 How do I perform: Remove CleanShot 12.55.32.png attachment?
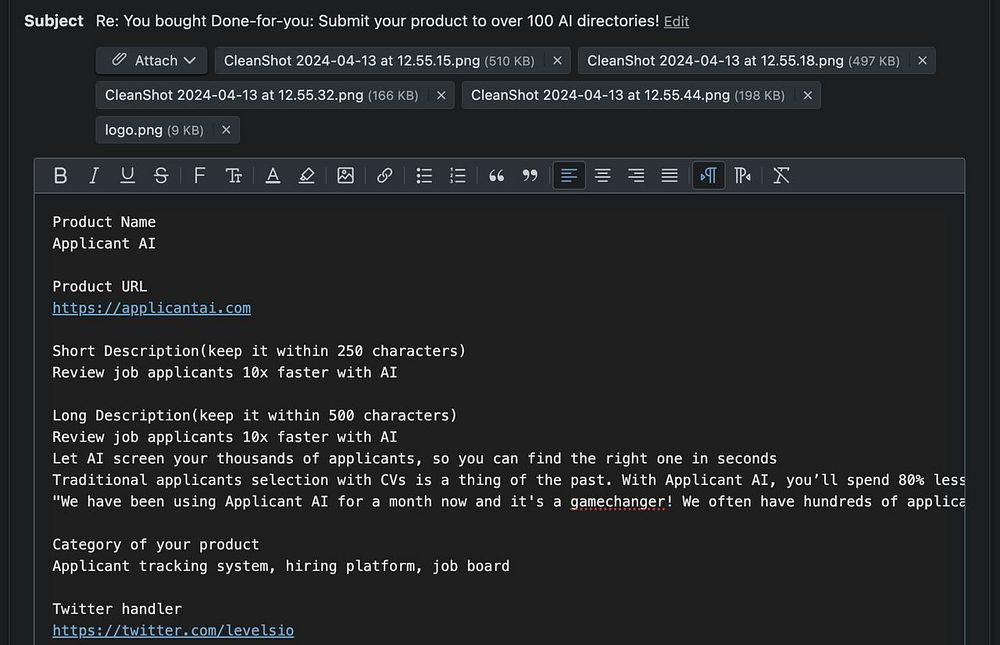[x=441, y=95]
